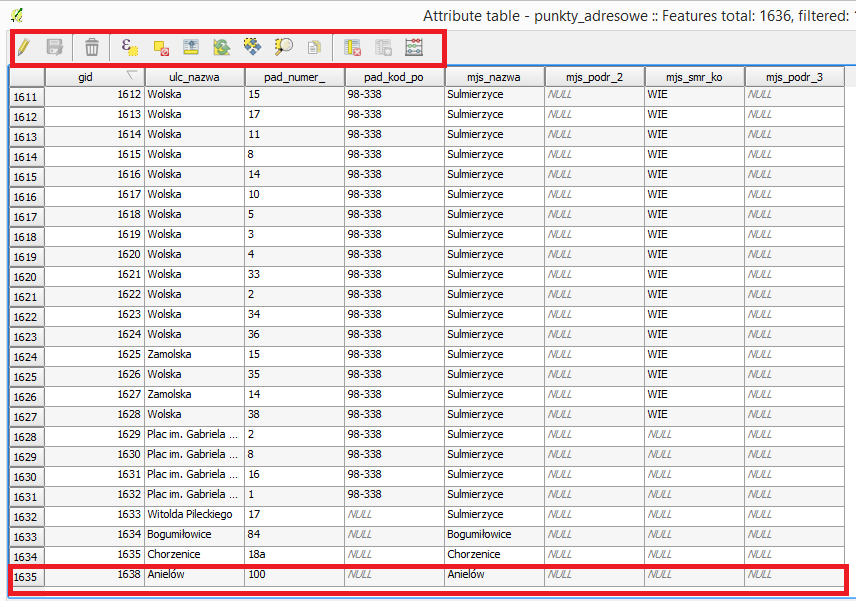Viewport: 856px width, 601px height.
Task: Click the New column icon
Action: (383, 47)
